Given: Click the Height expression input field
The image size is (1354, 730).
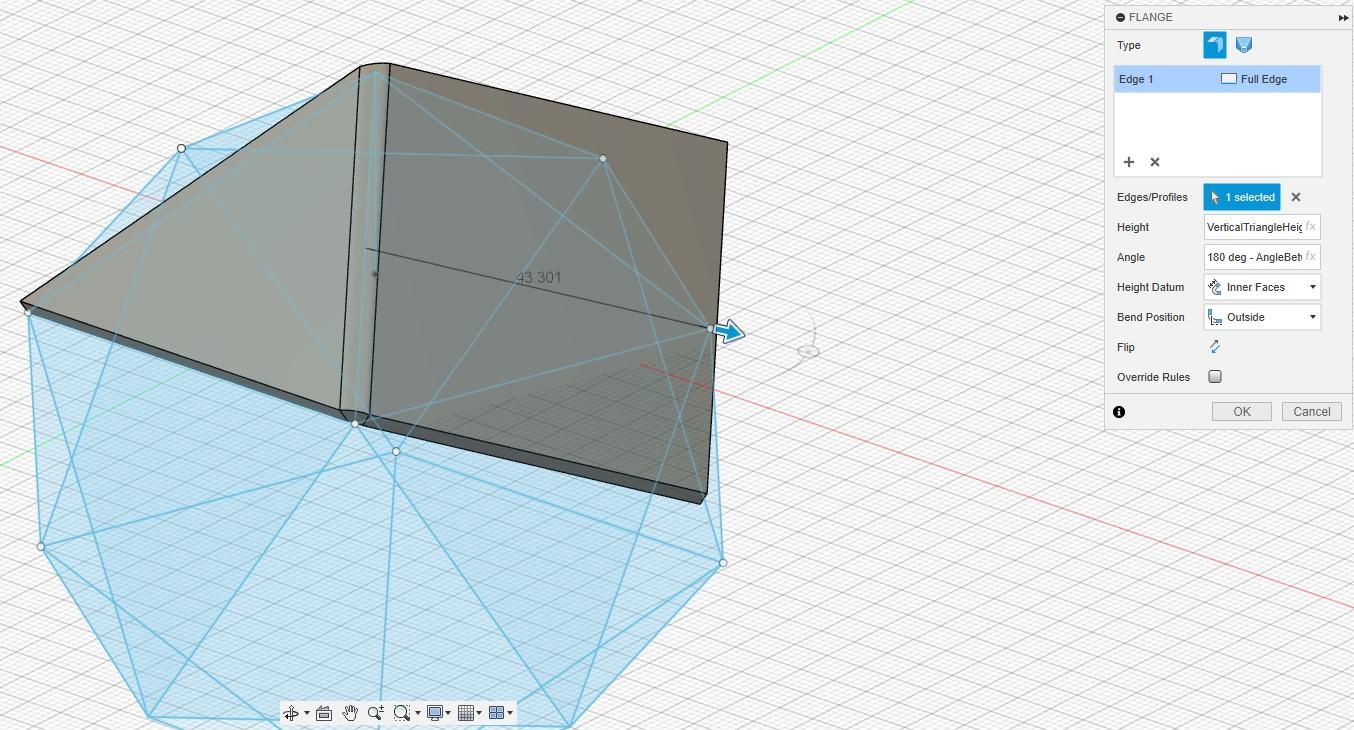Looking at the screenshot, I should (x=1254, y=227).
